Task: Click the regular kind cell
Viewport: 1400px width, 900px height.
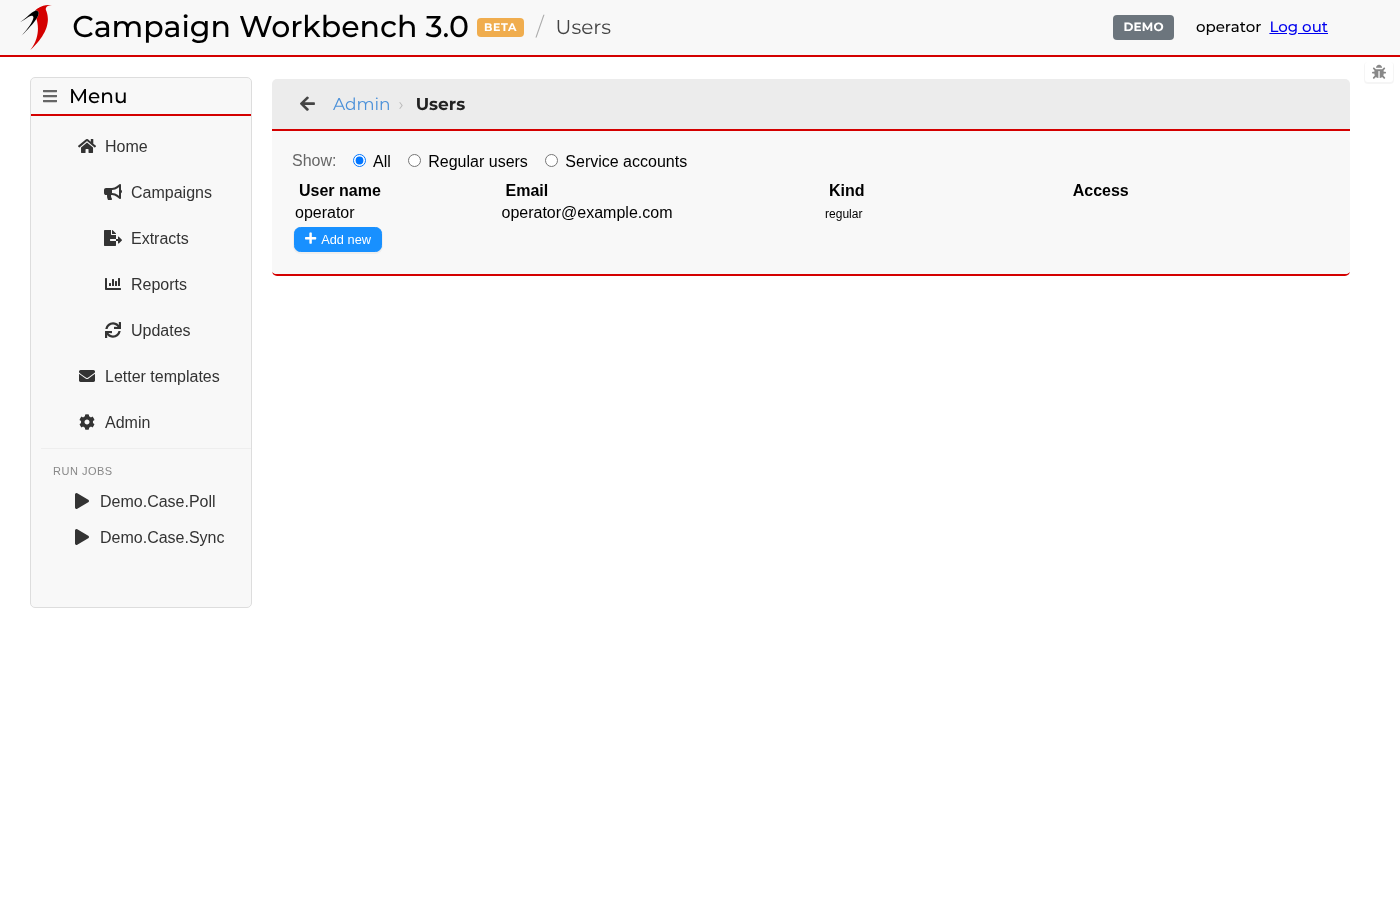Action: tap(843, 214)
